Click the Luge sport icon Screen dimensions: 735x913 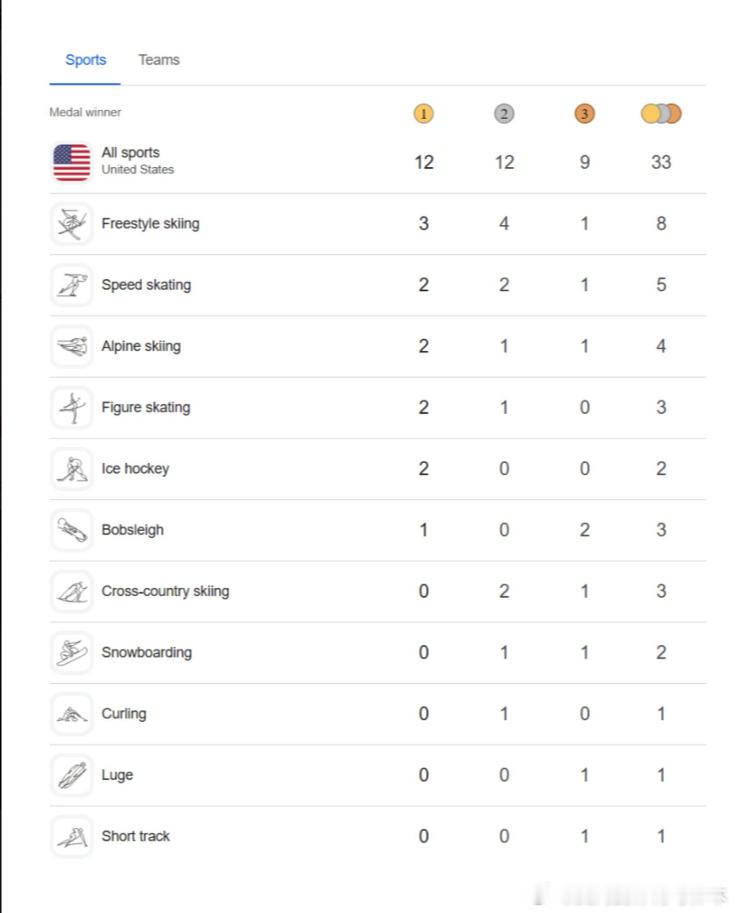(x=72, y=775)
